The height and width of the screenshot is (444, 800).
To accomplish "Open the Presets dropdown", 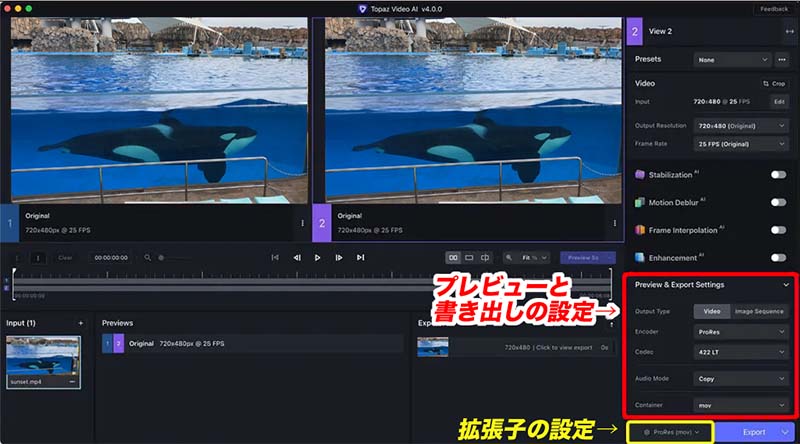I will (732, 60).
